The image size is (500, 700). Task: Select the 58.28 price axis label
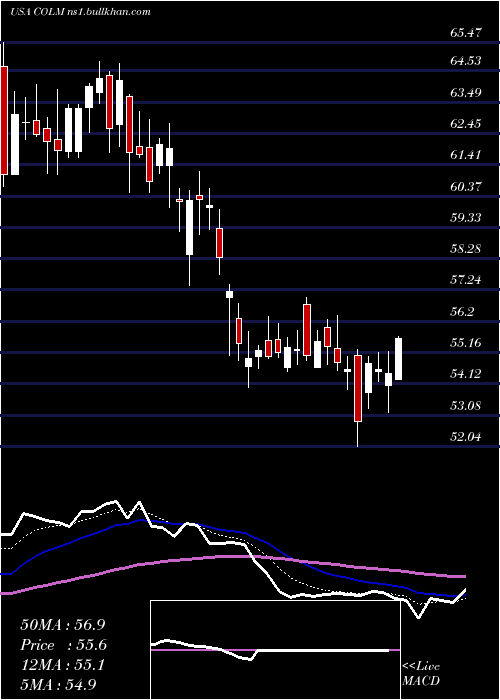[x=466, y=249]
